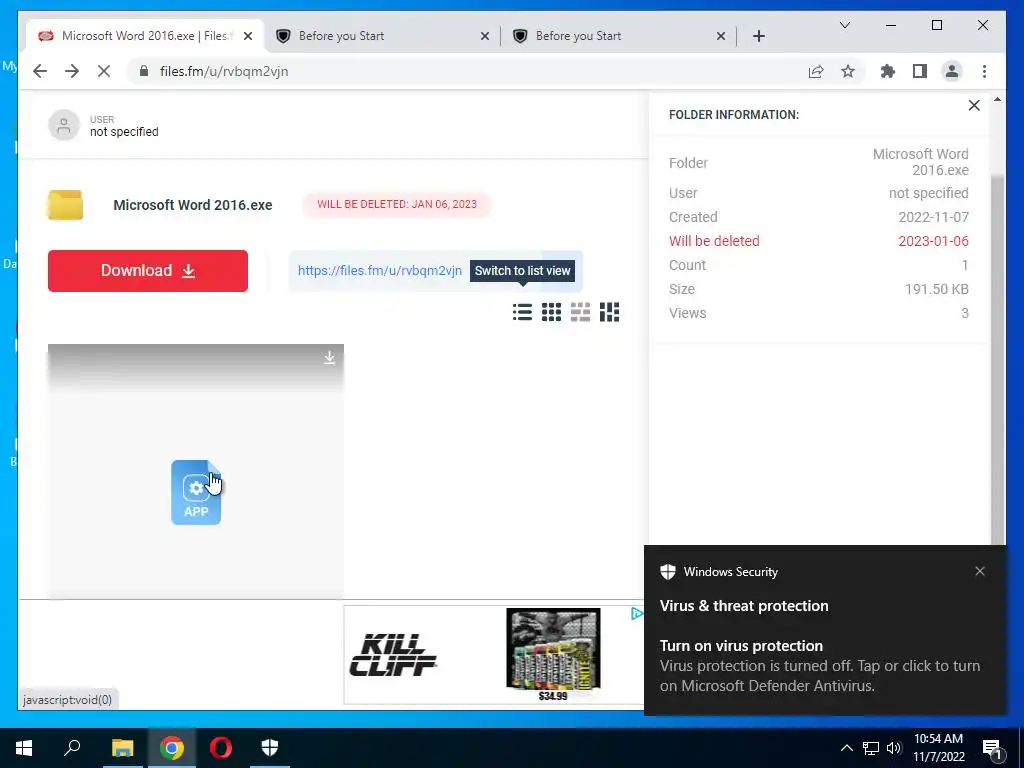This screenshot has height=768, width=1024.
Task: Click the network tray icon
Action: 871,748
